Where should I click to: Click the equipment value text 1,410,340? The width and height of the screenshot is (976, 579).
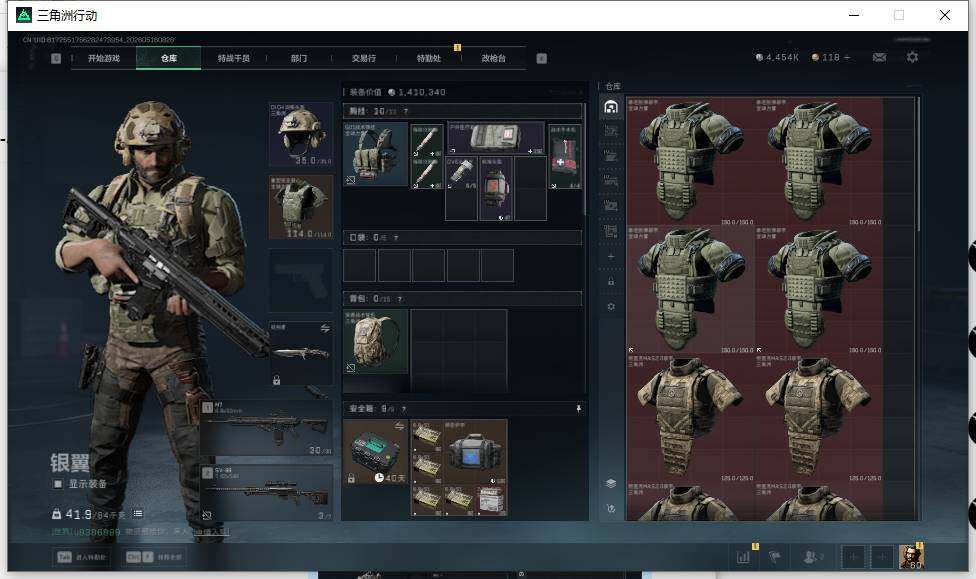click(x=422, y=92)
